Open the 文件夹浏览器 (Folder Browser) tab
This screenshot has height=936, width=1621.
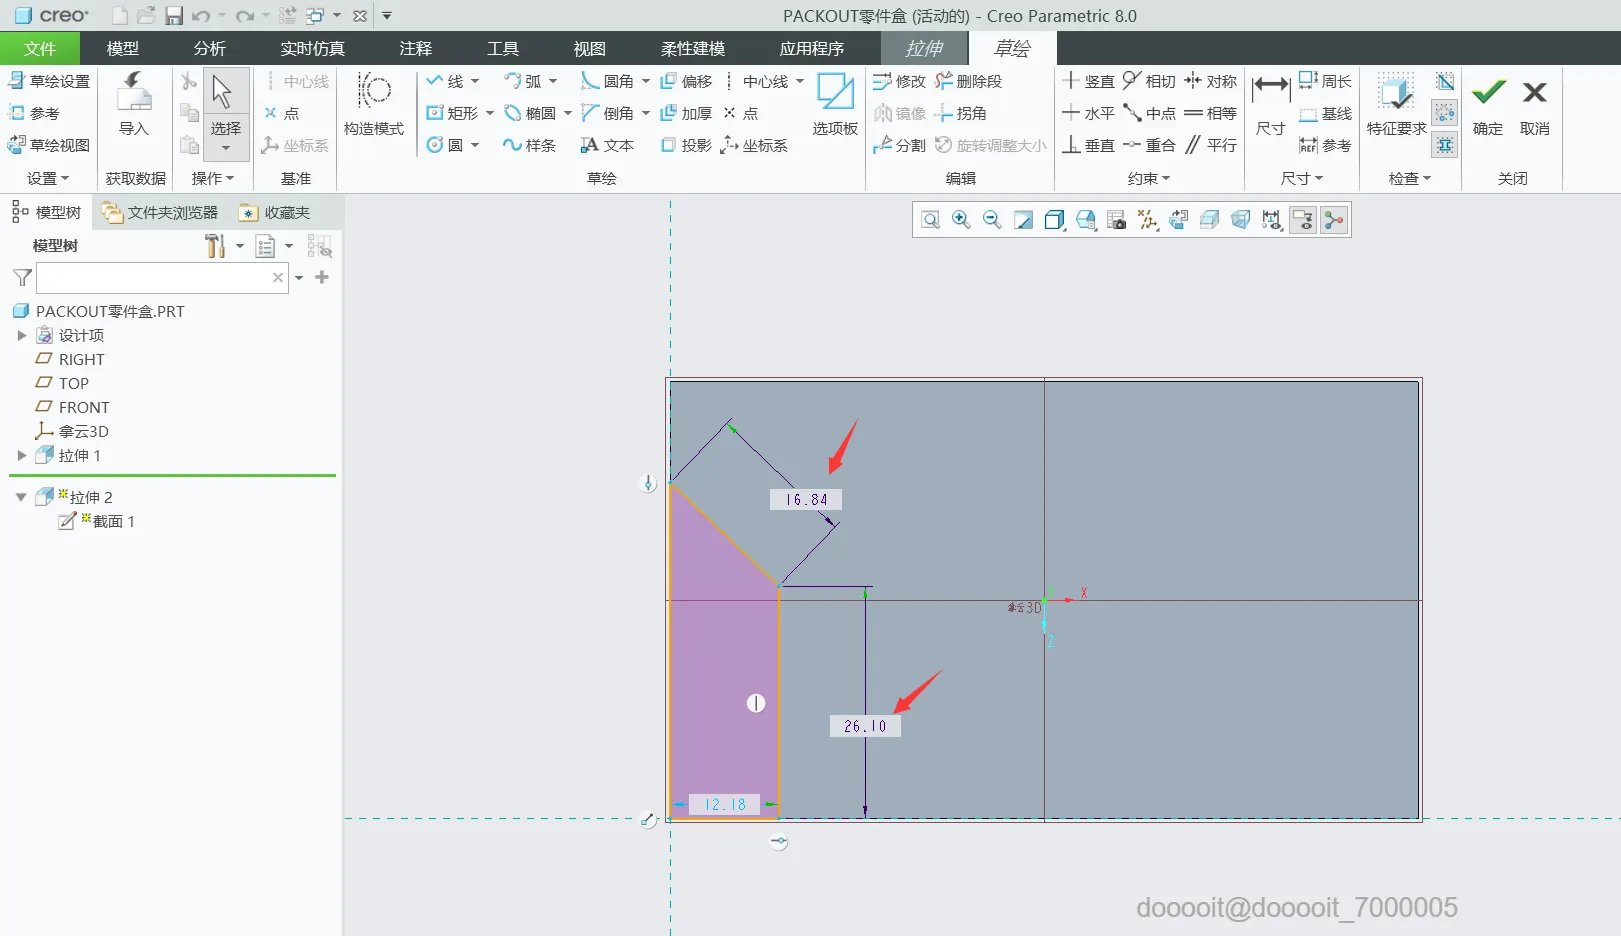tap(160, 212)
